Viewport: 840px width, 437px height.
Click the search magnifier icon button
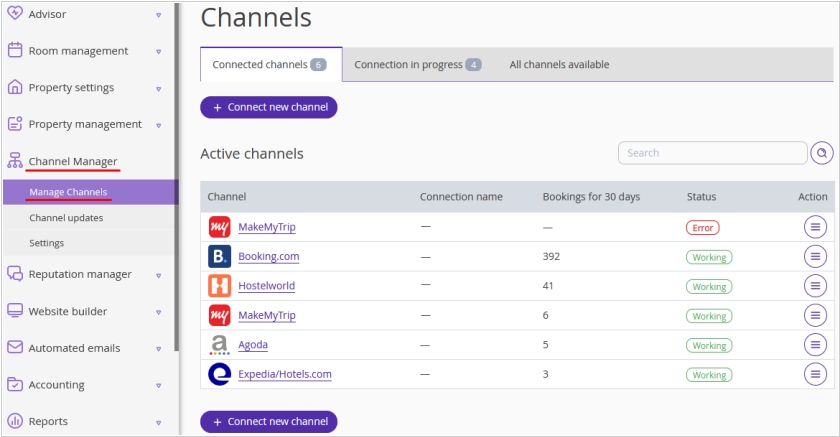tap(821, 153)
